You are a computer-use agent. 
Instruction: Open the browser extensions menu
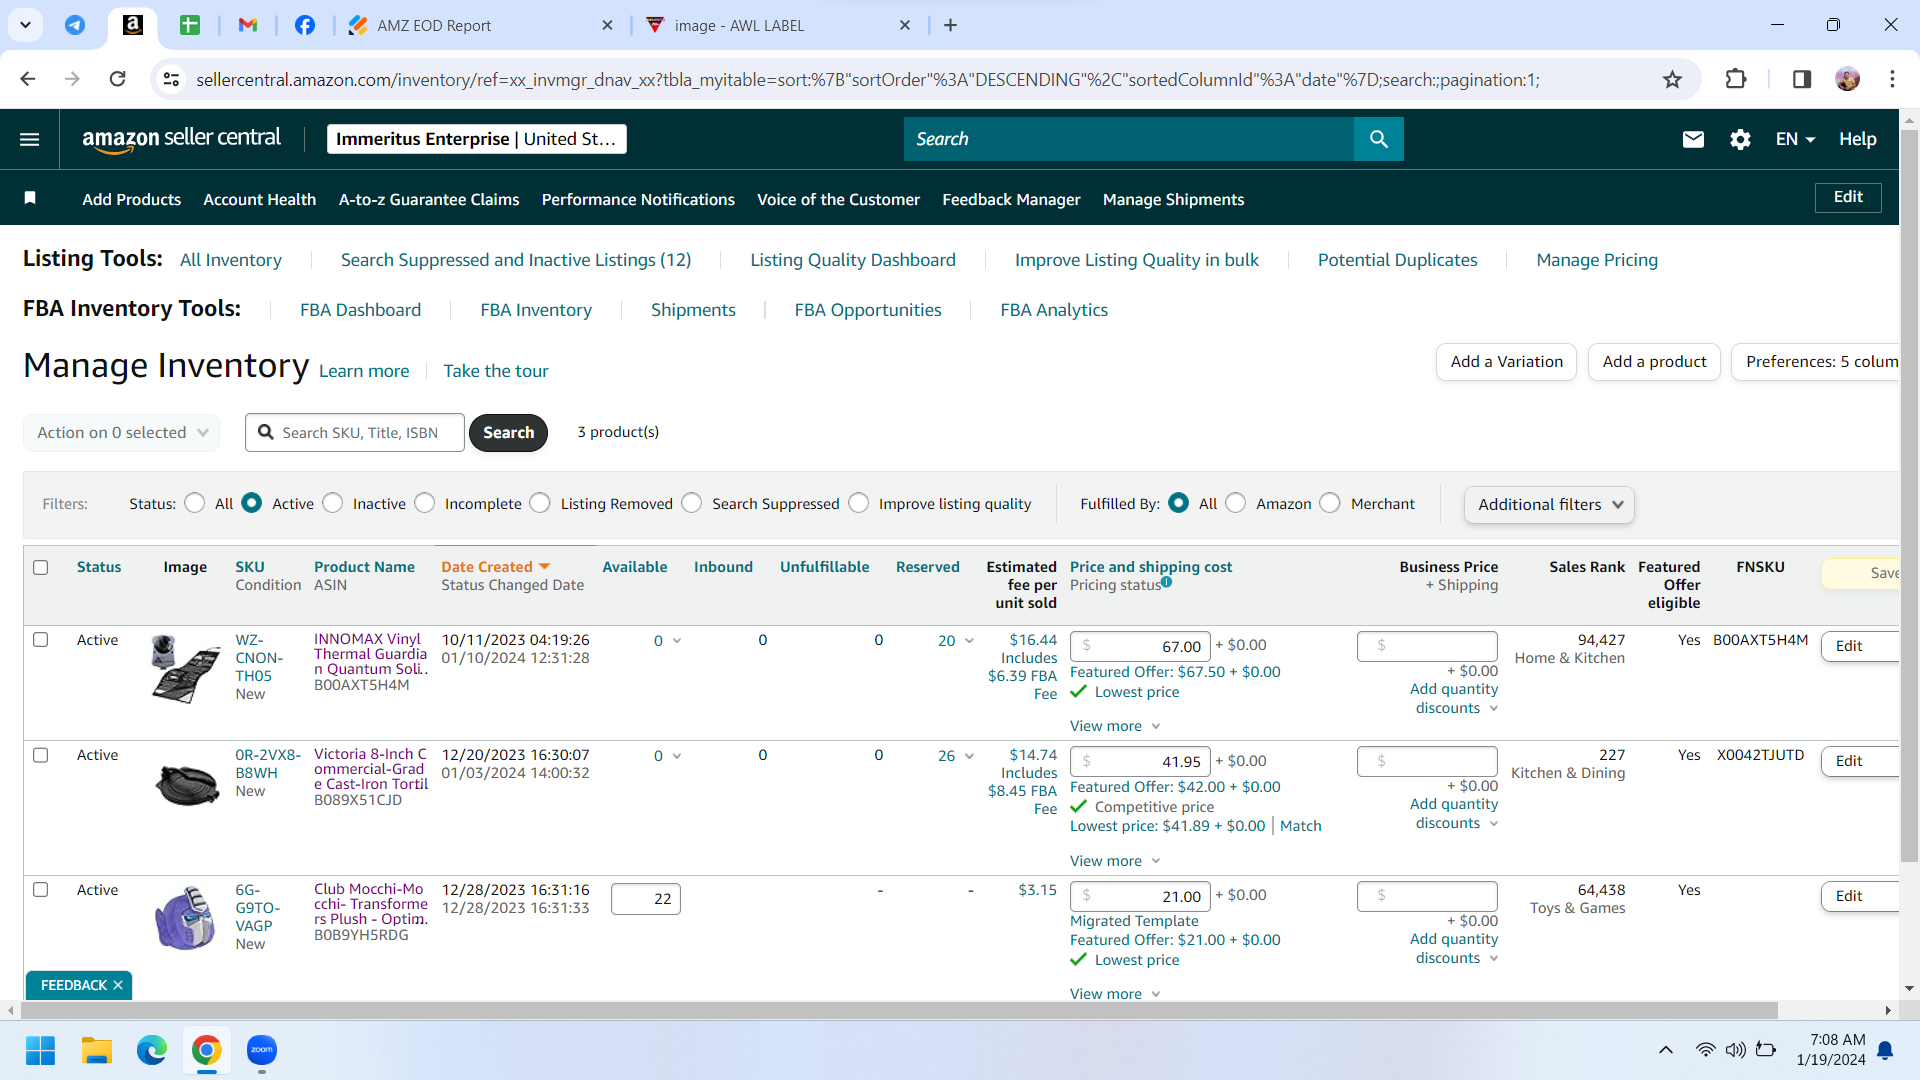pos(1736,79)
